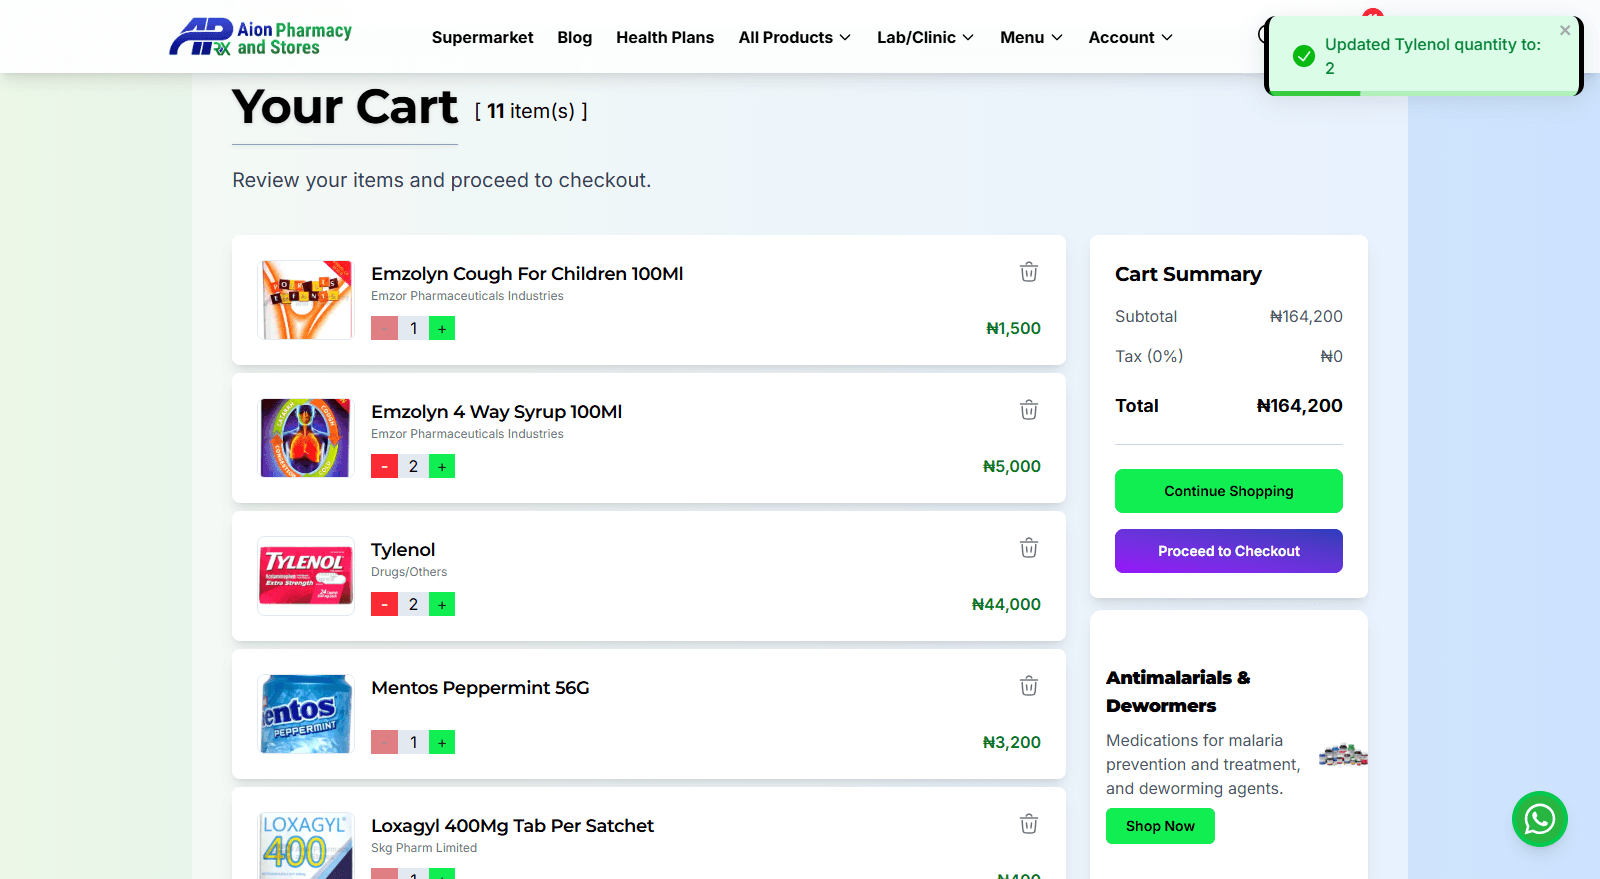Click the Antimalarials & Dewormers heading
1600x879 pixels.
(x=1178, y=691)
